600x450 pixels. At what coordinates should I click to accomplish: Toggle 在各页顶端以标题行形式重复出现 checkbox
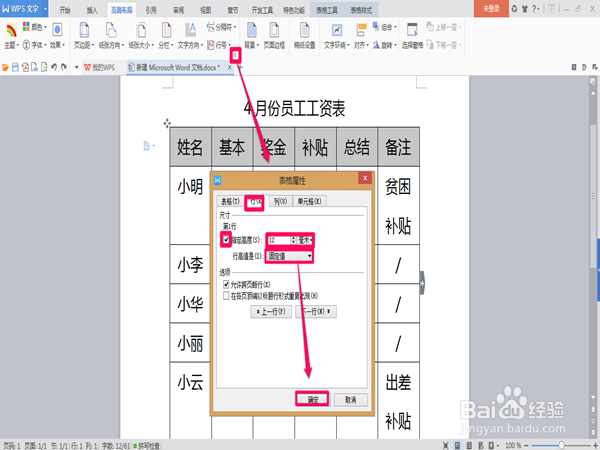(x=226, y=295)
